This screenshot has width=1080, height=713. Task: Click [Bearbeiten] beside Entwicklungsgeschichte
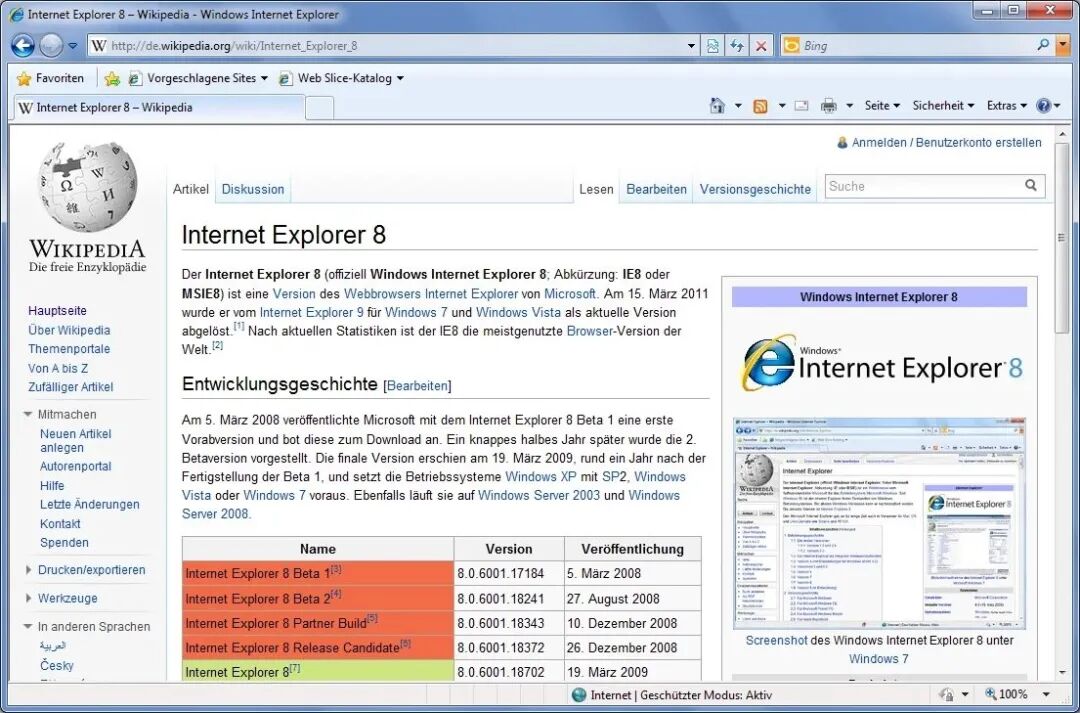(x=417, y=386)
